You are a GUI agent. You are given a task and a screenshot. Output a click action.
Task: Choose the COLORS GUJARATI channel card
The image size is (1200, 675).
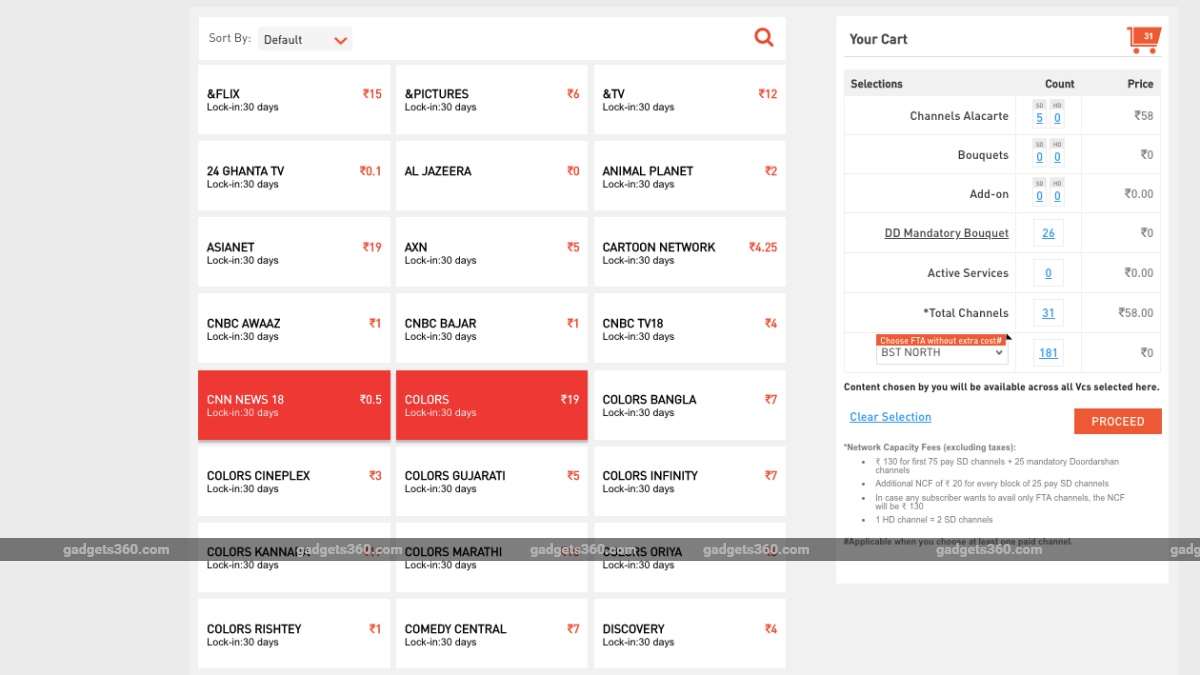[492, 481]
